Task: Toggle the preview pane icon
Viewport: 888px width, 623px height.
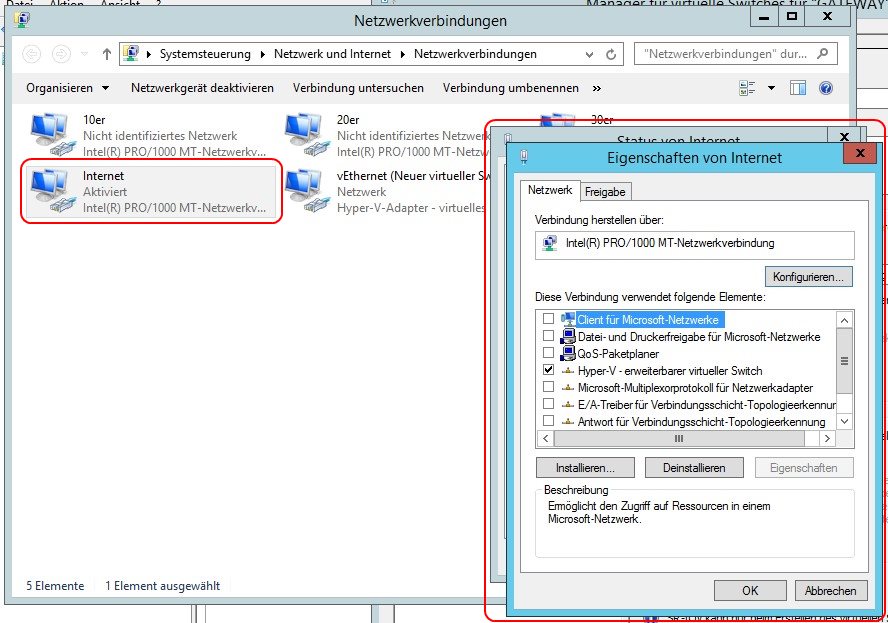Action: click(798, 88)
